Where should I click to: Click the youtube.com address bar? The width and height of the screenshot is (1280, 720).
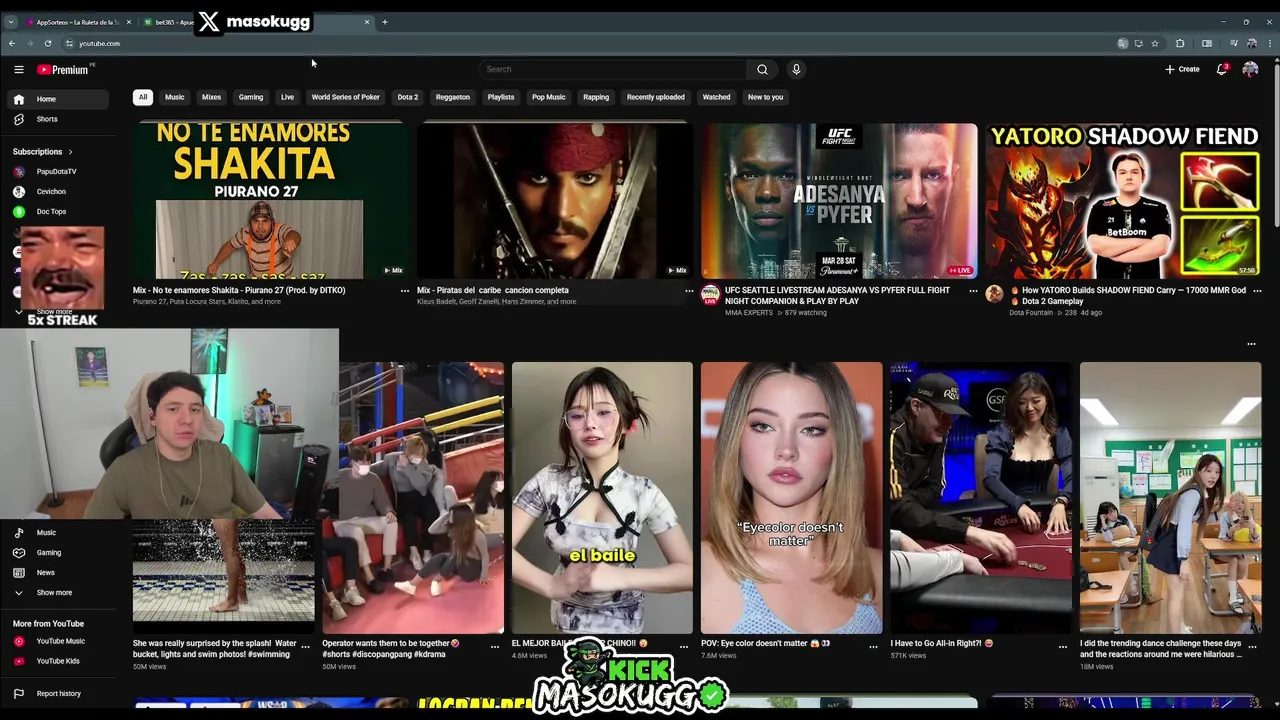click(590, 43)
